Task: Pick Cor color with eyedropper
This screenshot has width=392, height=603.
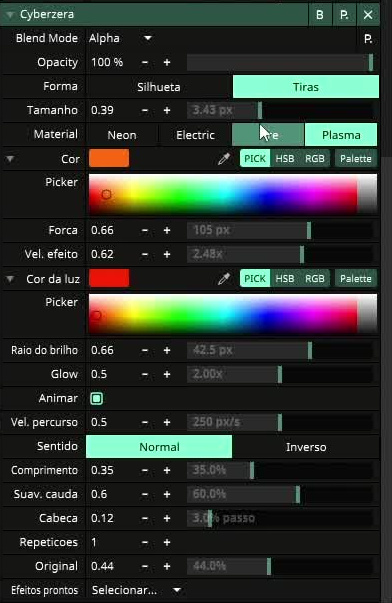Action: click(x=224, y=158)
